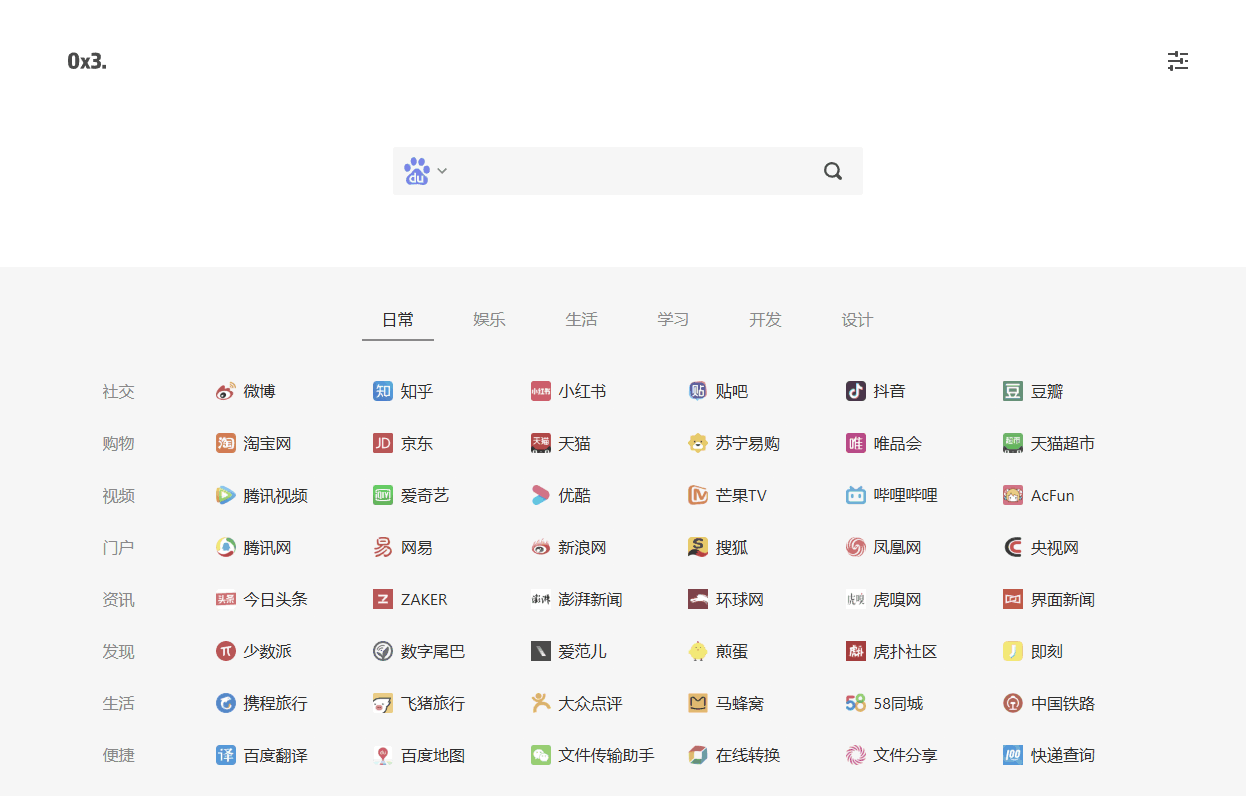Click the Douban (豆瓣) green icon

tap(1013, 391)
